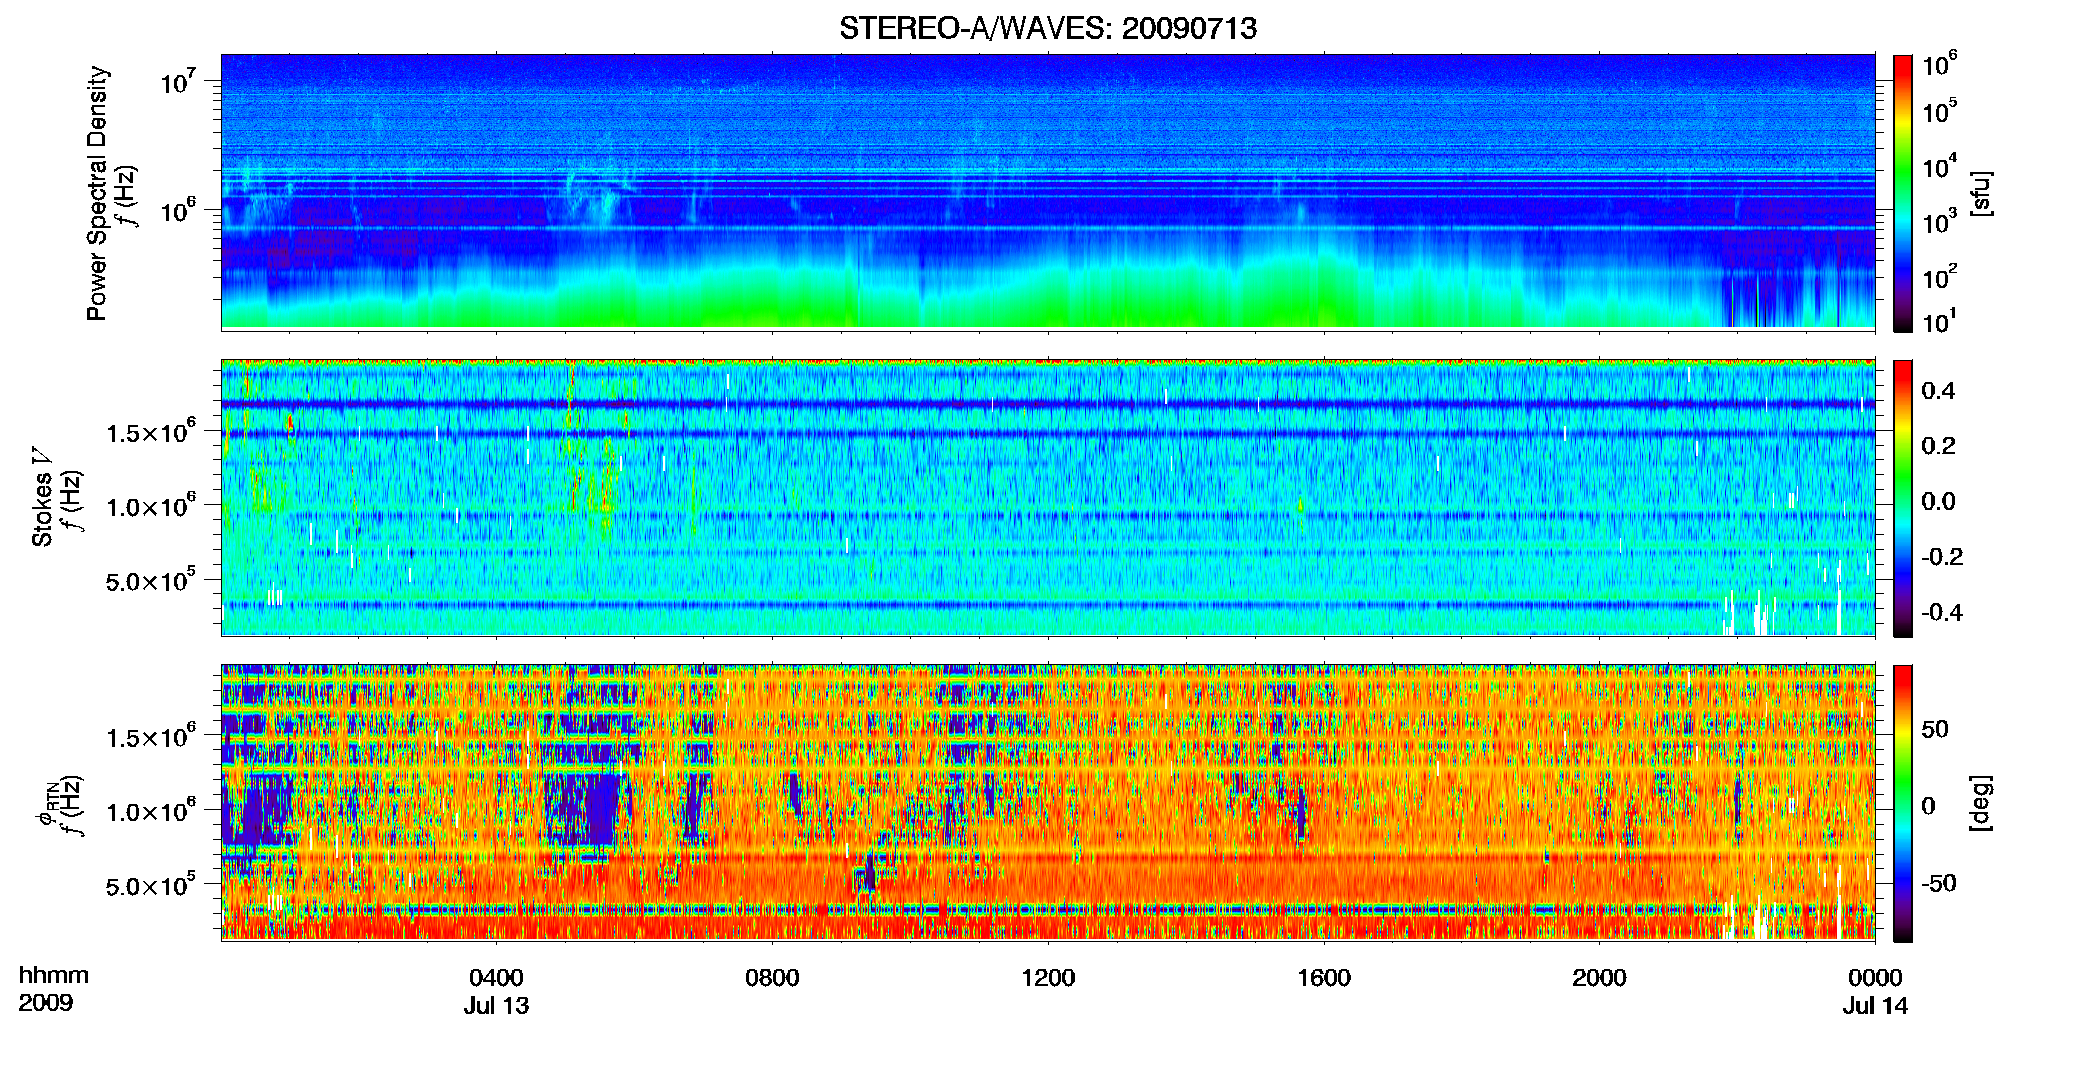Click the 0.4 Stokes V colorbar value

[1938, 390]
